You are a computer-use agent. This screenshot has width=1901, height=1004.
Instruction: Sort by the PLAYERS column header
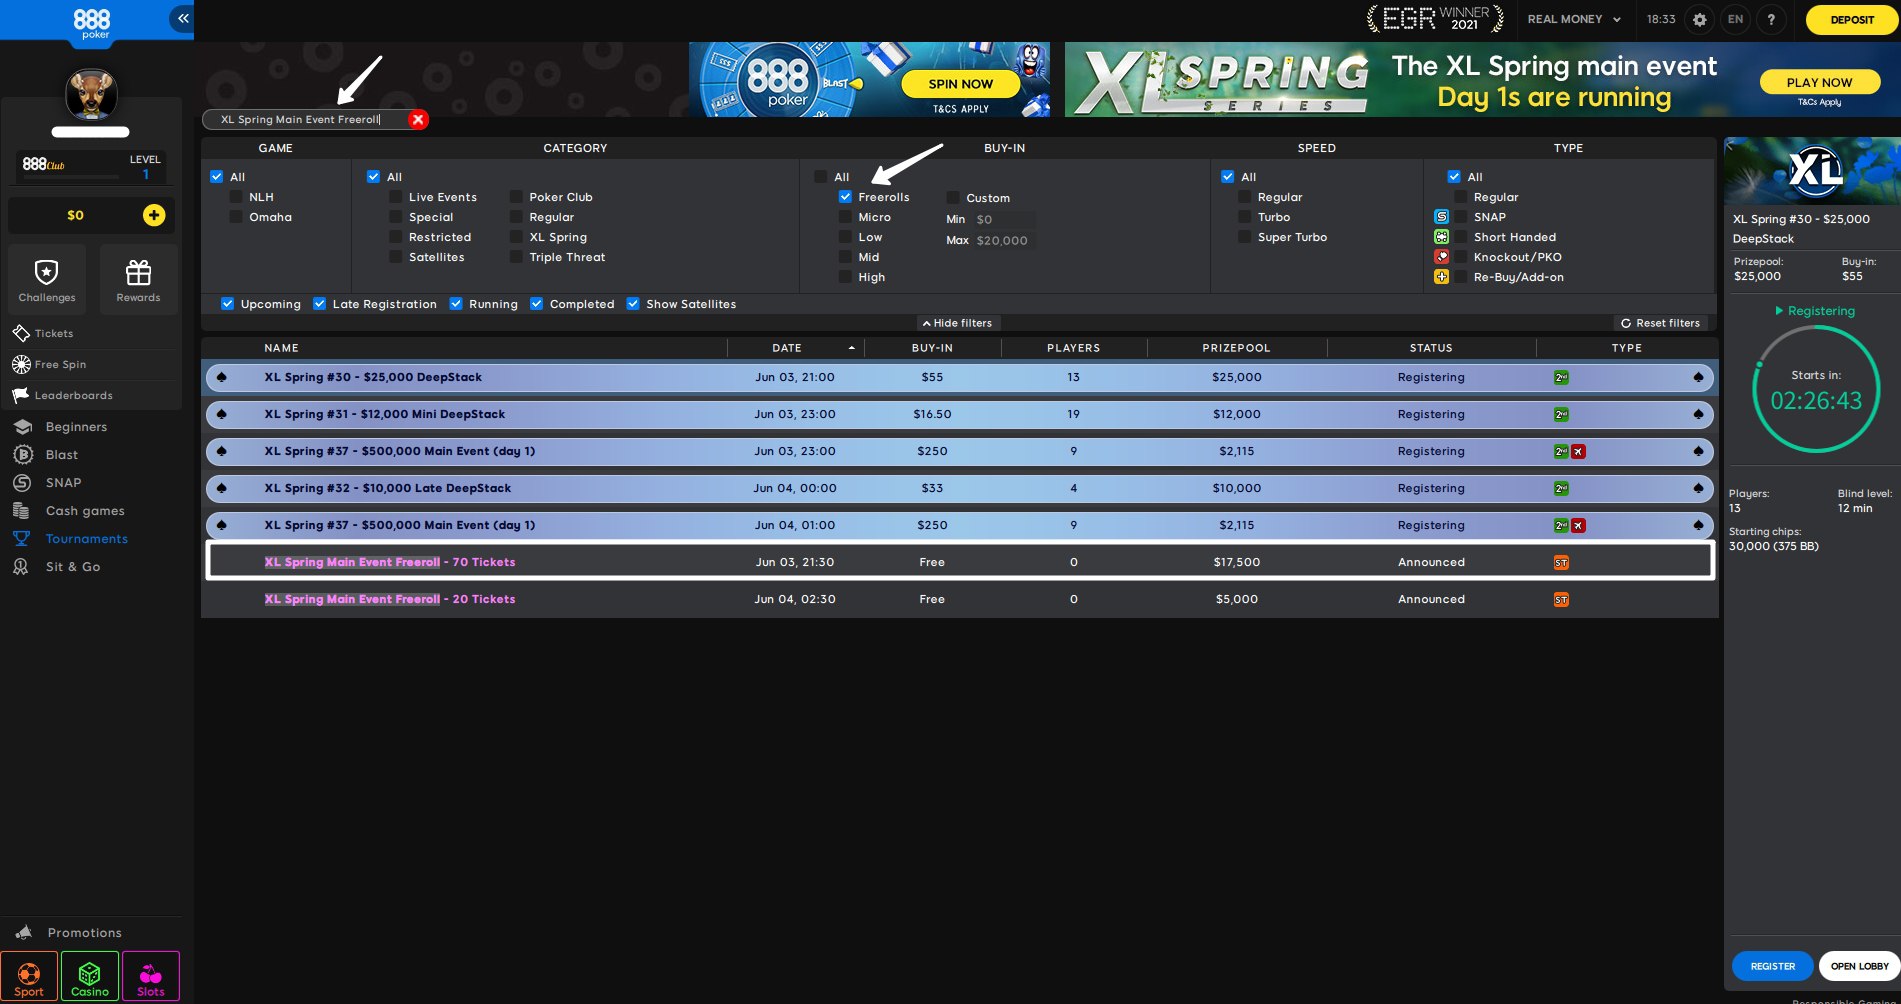point(1073,348)
